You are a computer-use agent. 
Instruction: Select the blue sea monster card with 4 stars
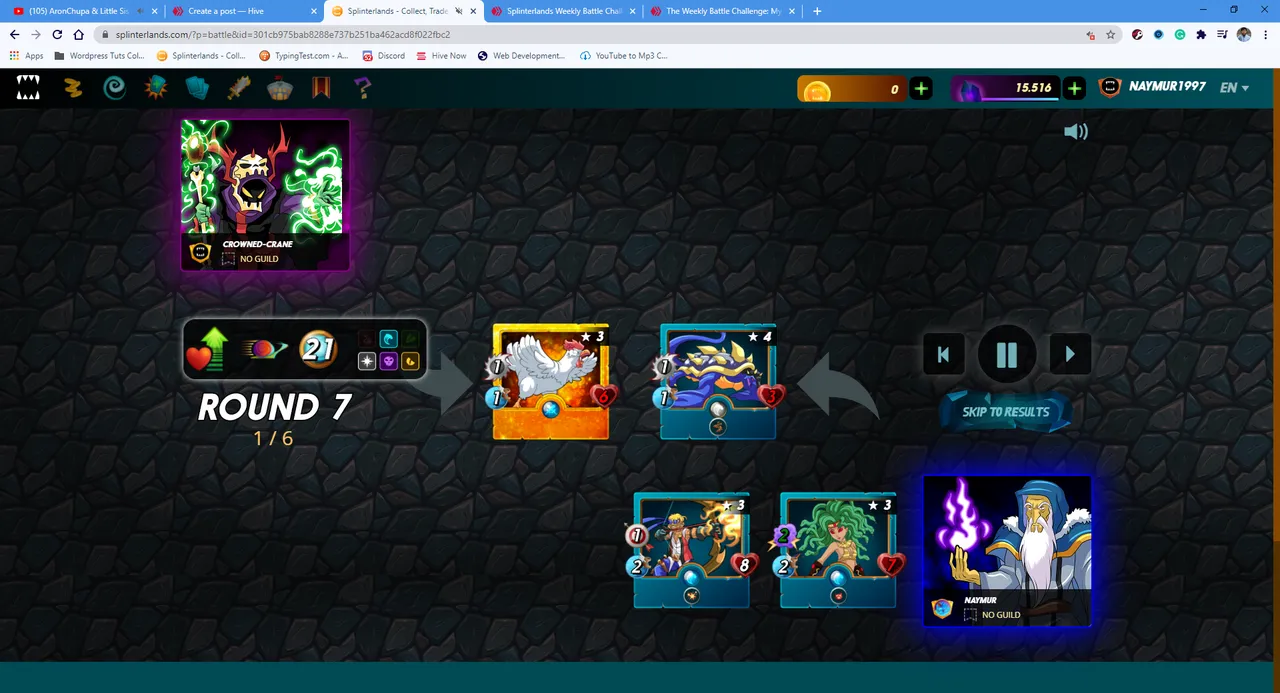click(x=718, y=381)
